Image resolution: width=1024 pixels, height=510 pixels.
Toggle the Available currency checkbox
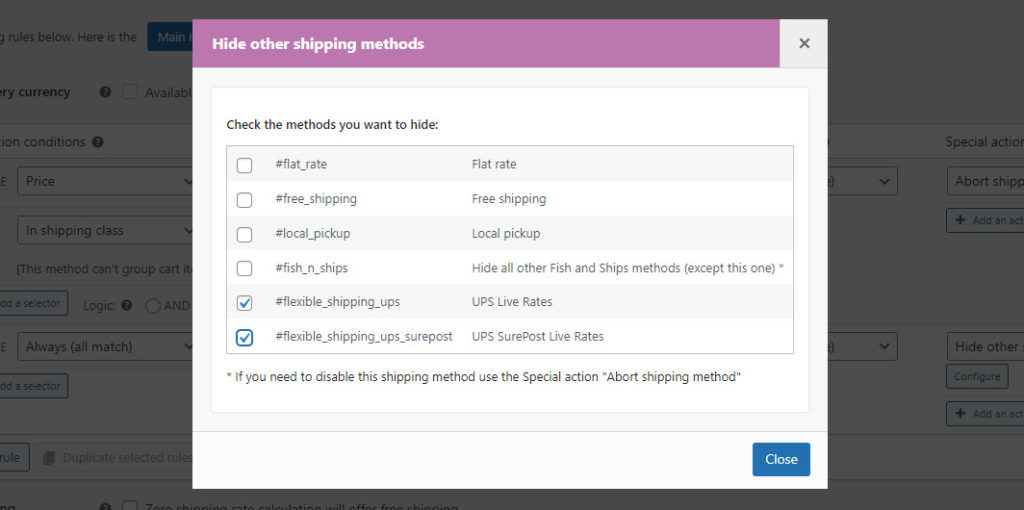tap(130, 92)
